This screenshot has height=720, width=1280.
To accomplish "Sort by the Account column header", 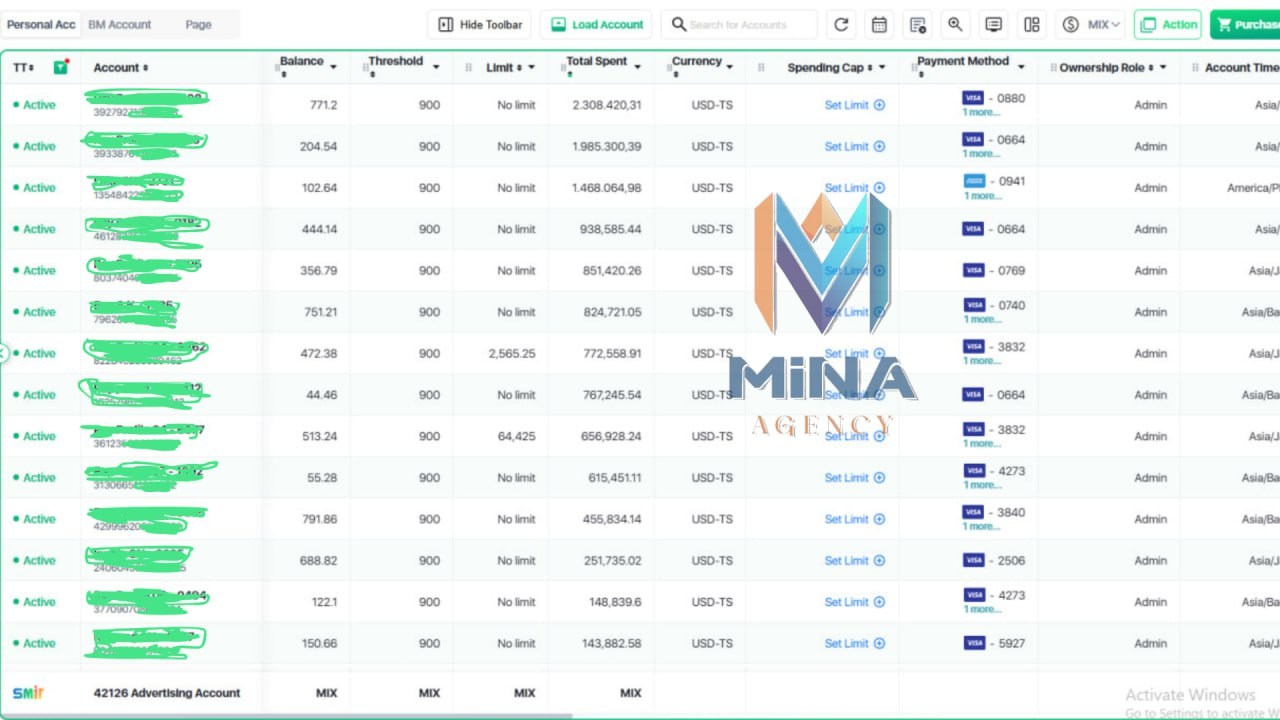I will (x=121, y=68).
